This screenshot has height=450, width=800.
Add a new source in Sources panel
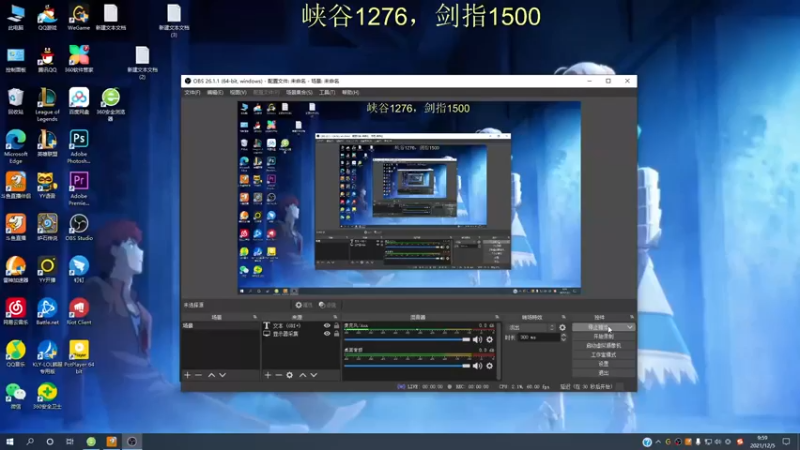click(268, 375)
